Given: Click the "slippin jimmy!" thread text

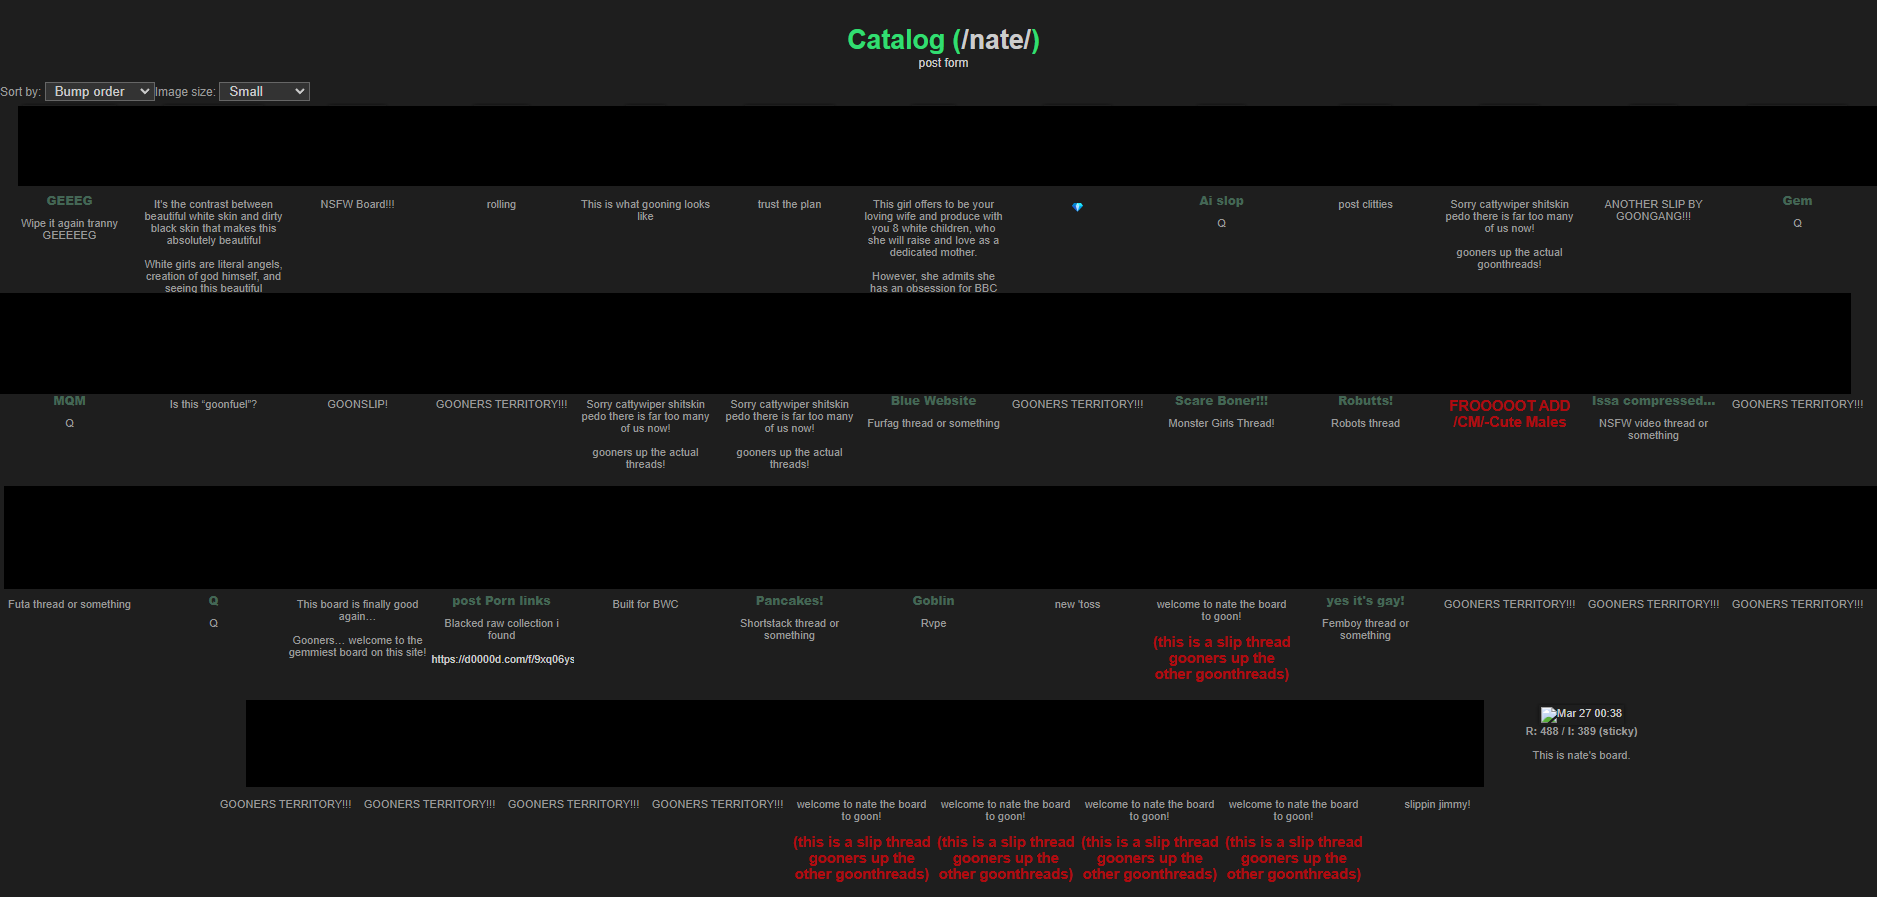Looking at the screenshot, I should [1437, 805].
